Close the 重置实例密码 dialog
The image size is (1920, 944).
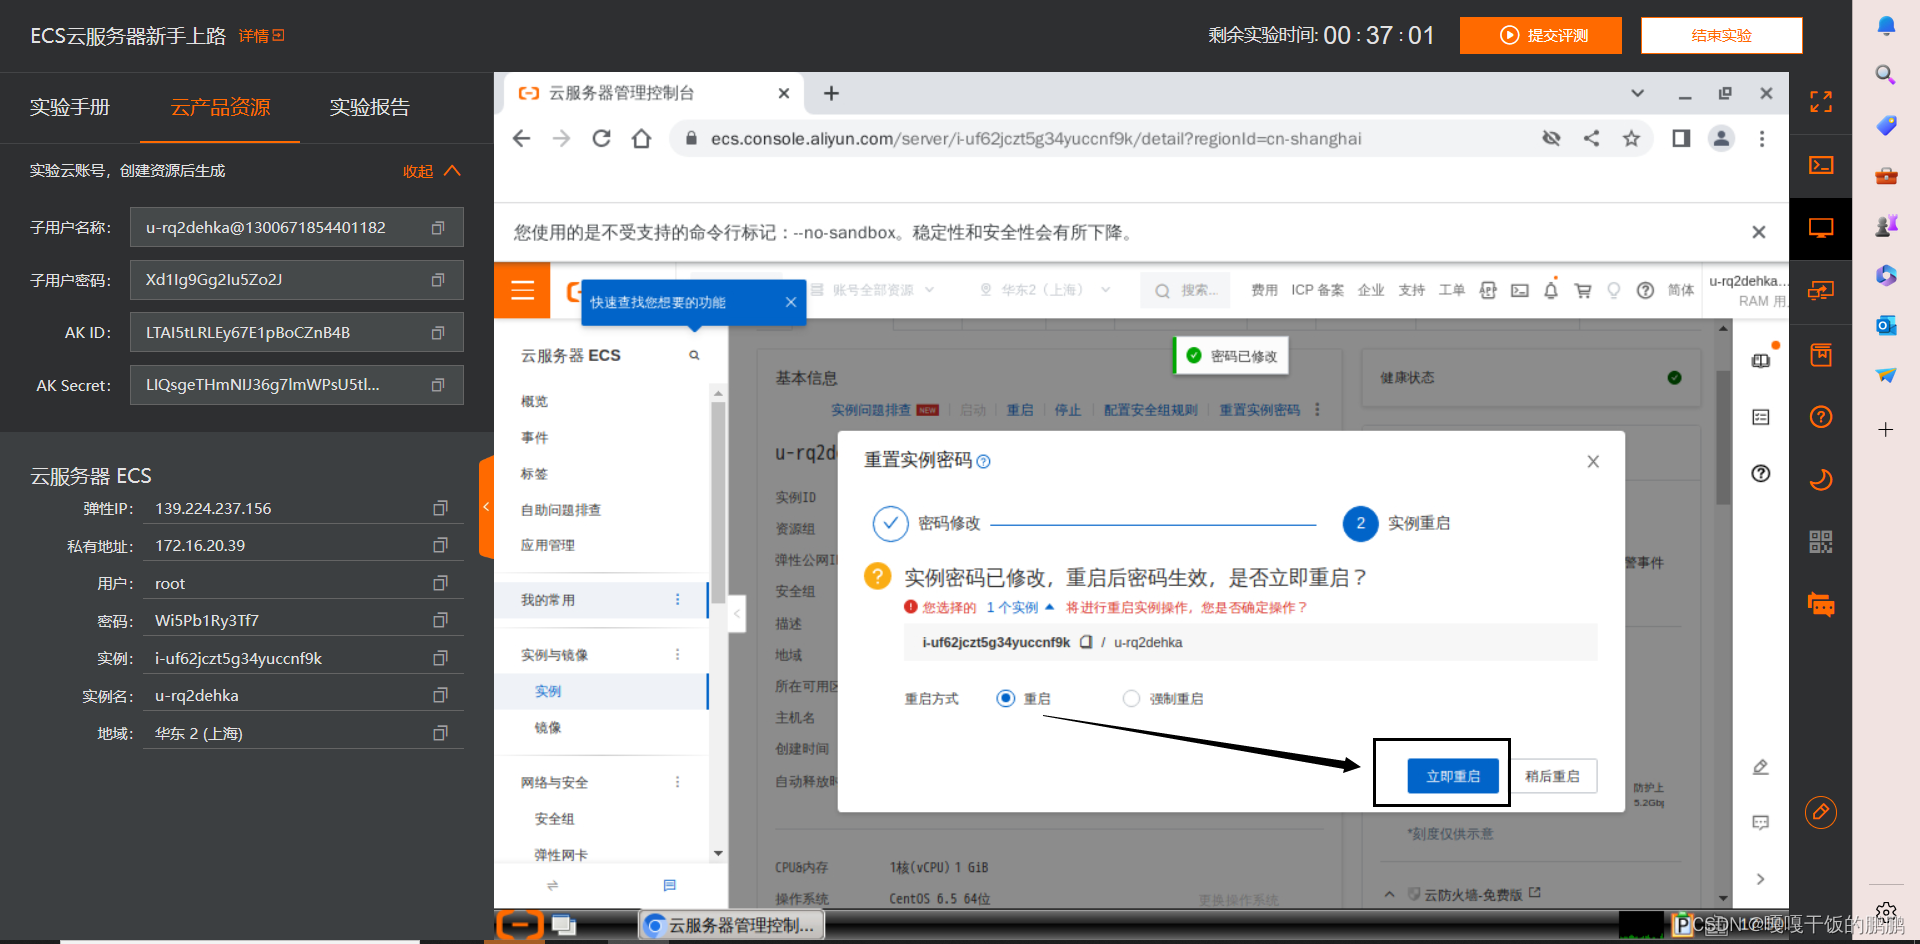(x=1593, y=461)
